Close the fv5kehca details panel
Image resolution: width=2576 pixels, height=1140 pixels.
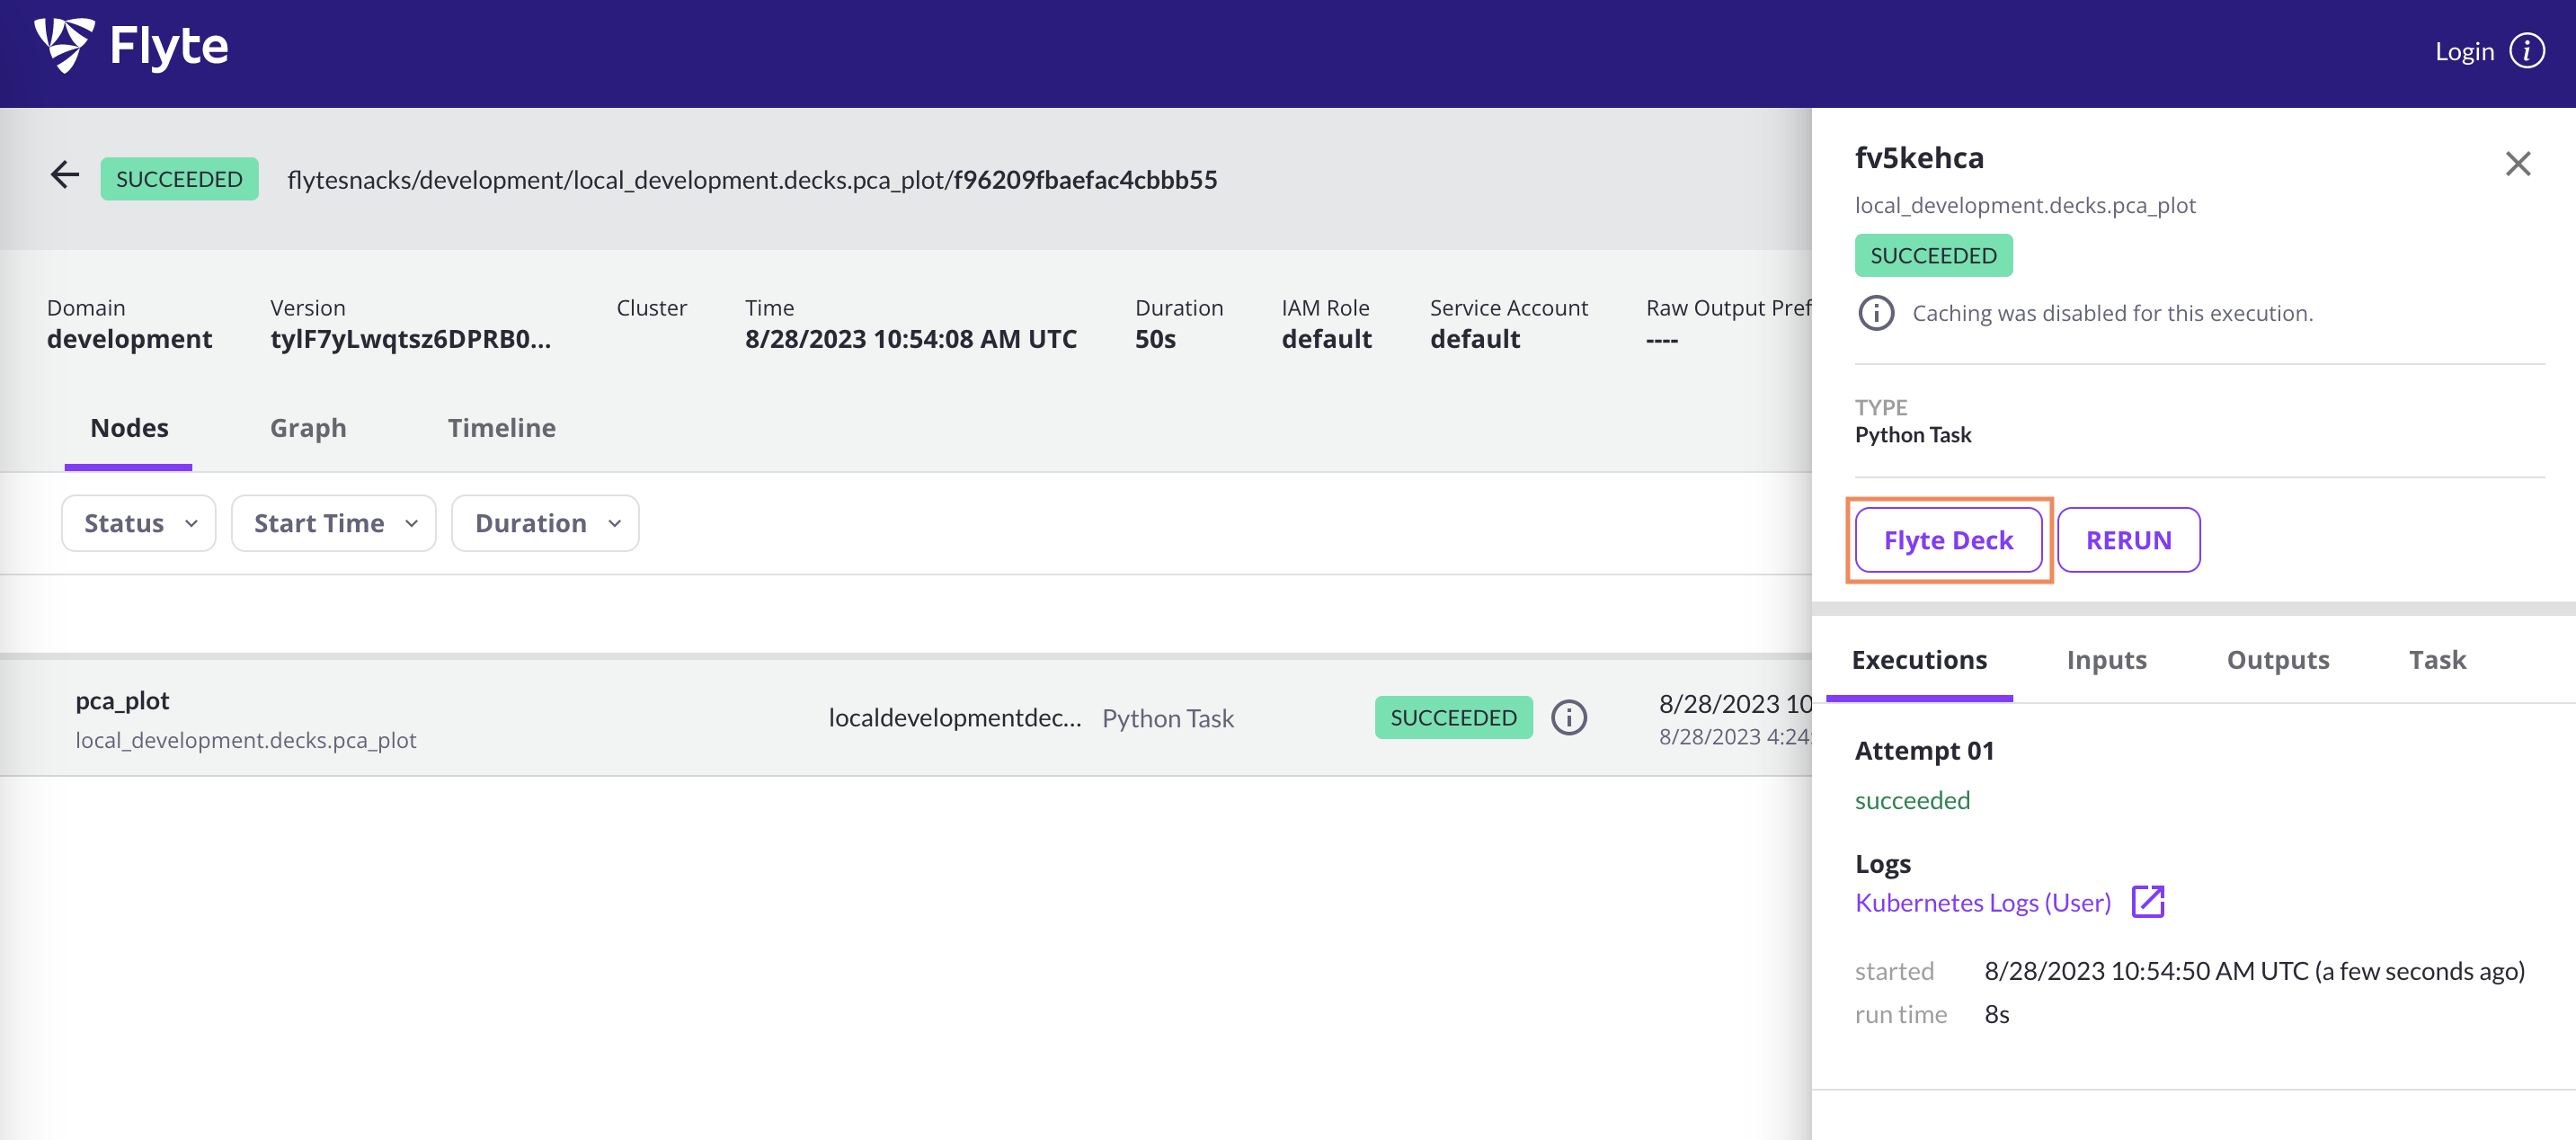[x=2517, y=164]
